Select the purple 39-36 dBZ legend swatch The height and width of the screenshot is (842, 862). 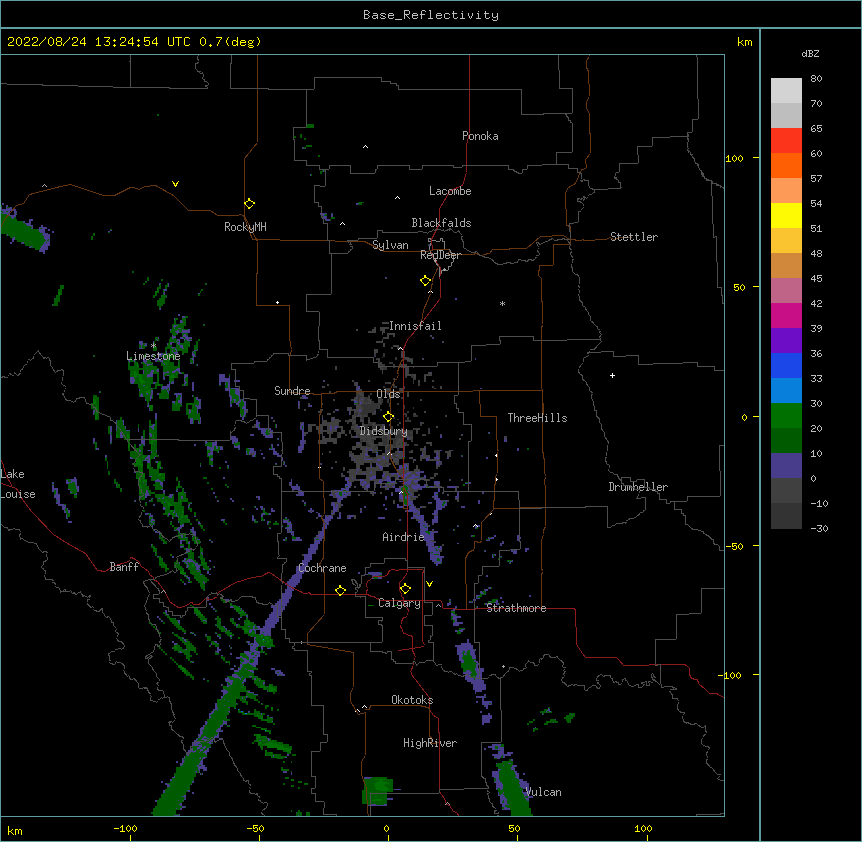[786, 341]
